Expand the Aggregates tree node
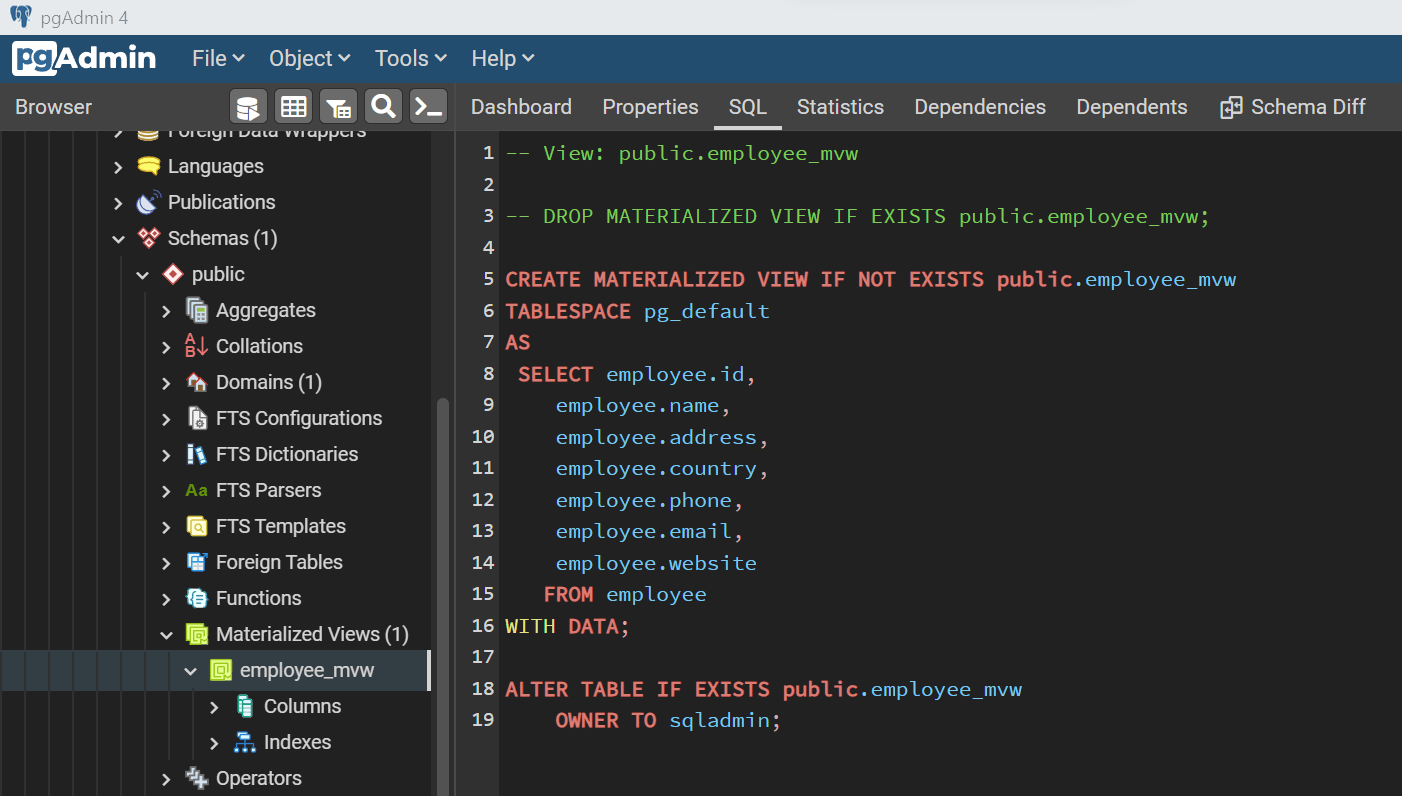 [166, 310]
